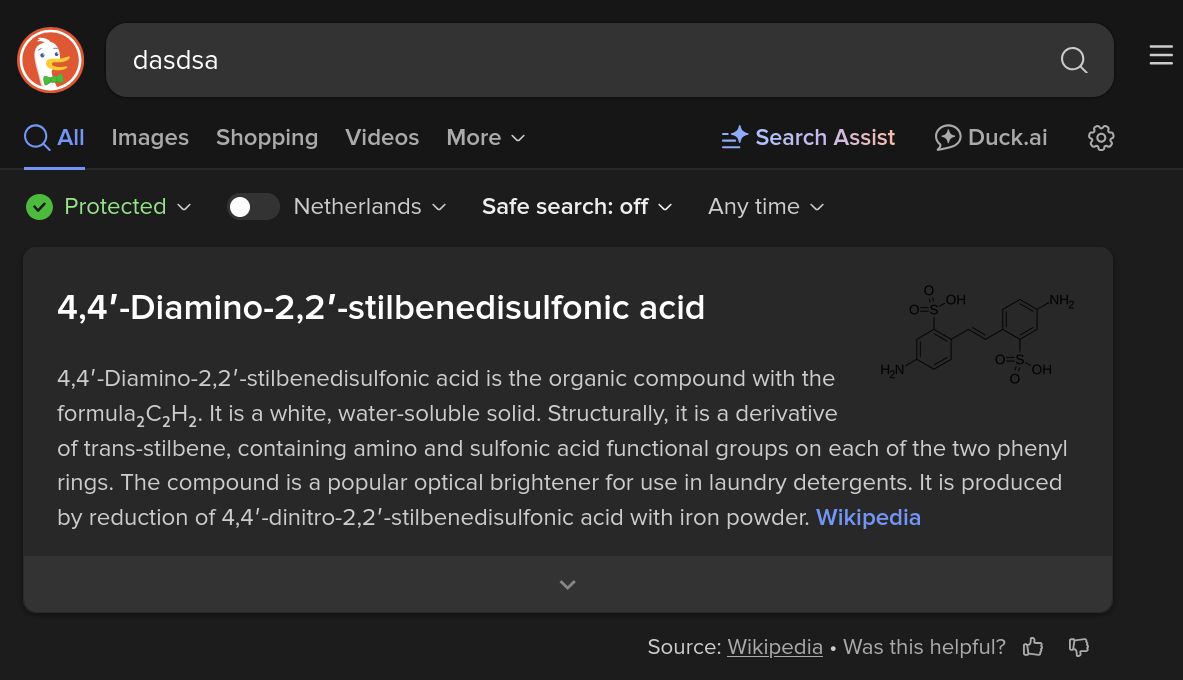The width and height of the screenshot is (1183, 680).
Task: Click the magnifying glass search icon
Action: [x=1073, y=60]
